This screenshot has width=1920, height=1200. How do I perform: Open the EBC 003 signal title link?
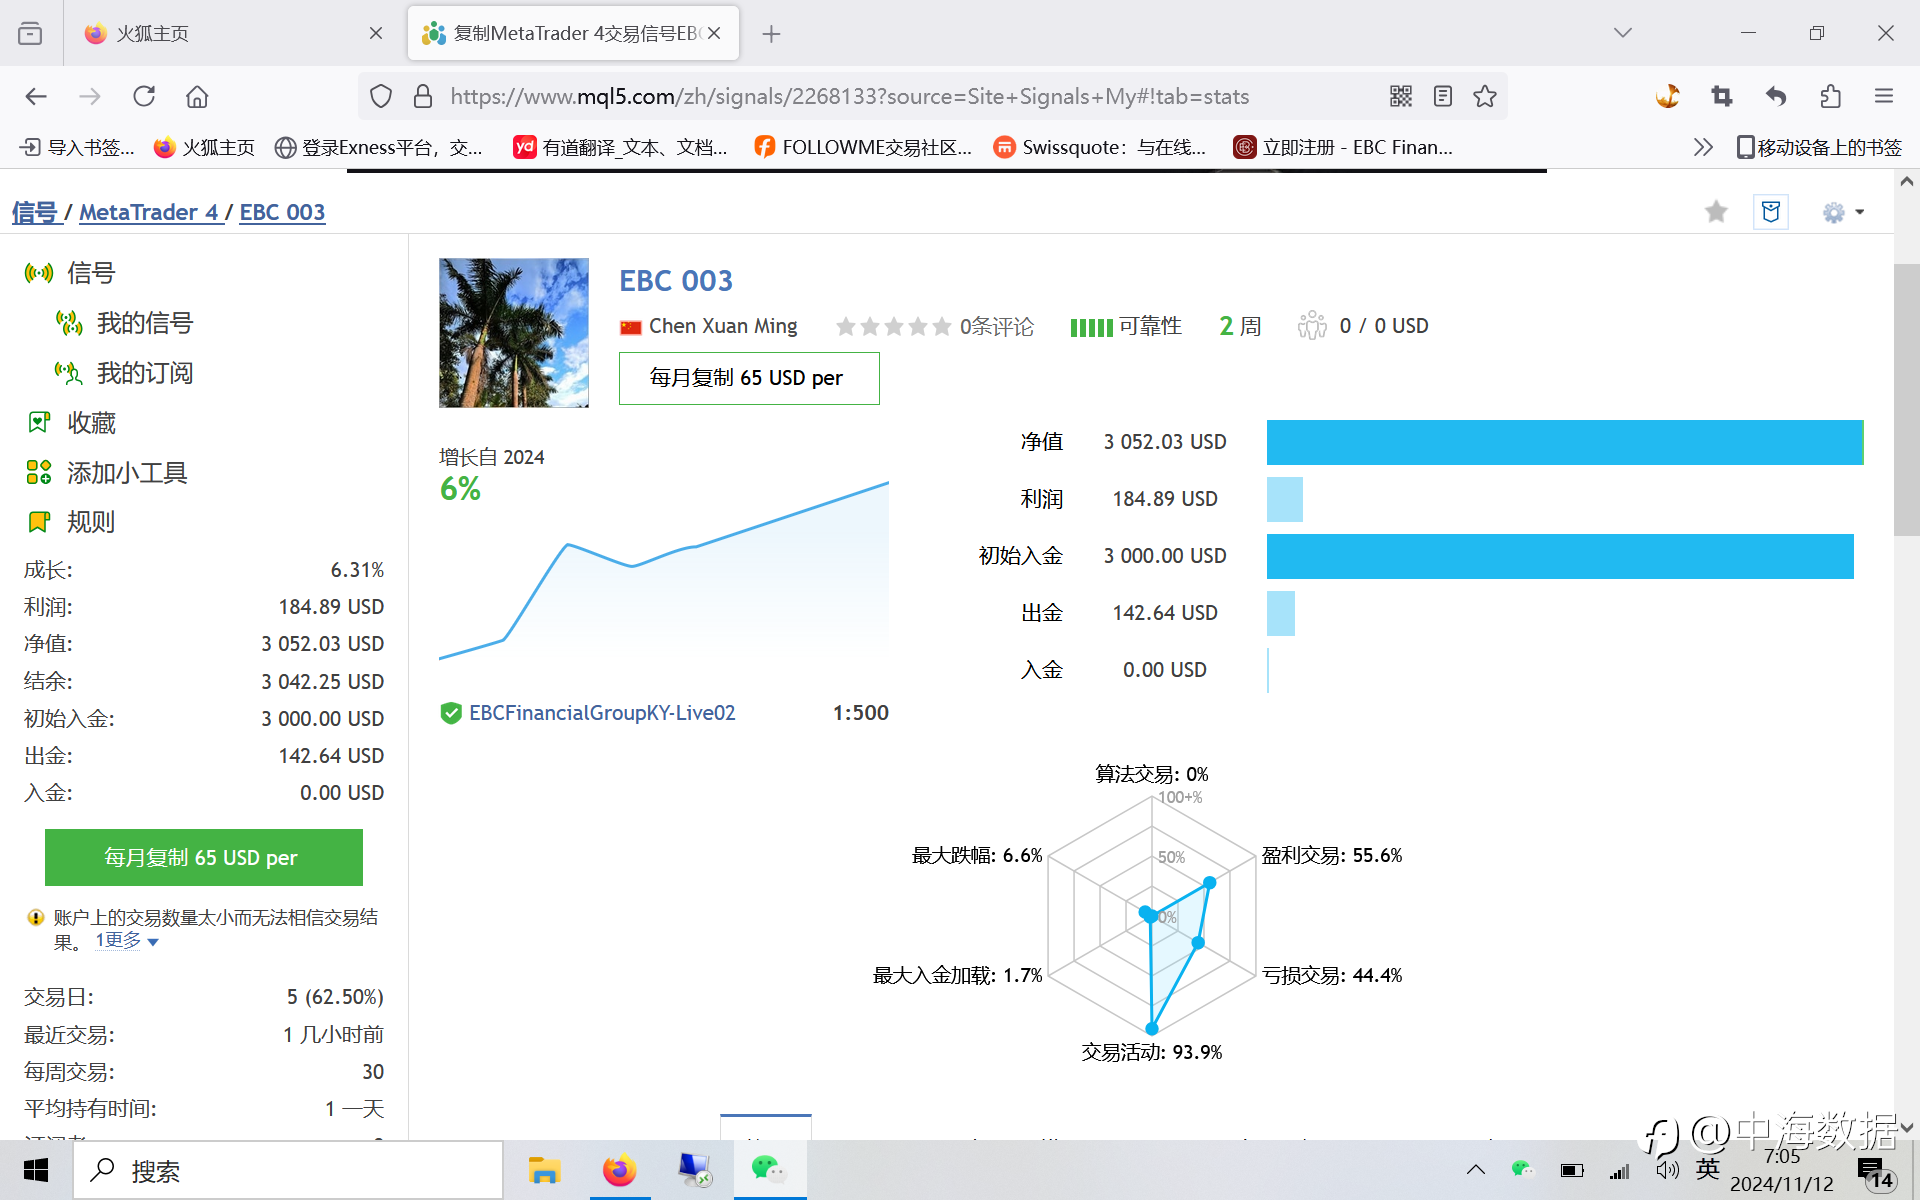click(676, 281)
